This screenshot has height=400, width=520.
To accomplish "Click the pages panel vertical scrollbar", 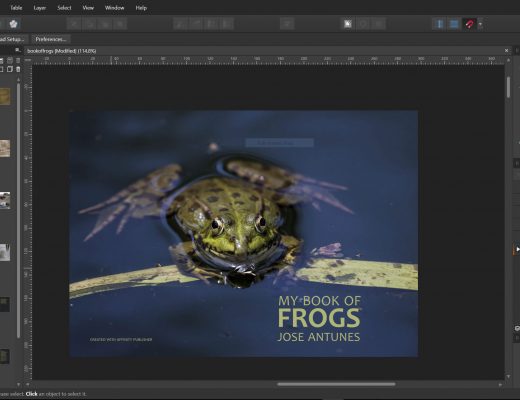I will pos(18,210).
